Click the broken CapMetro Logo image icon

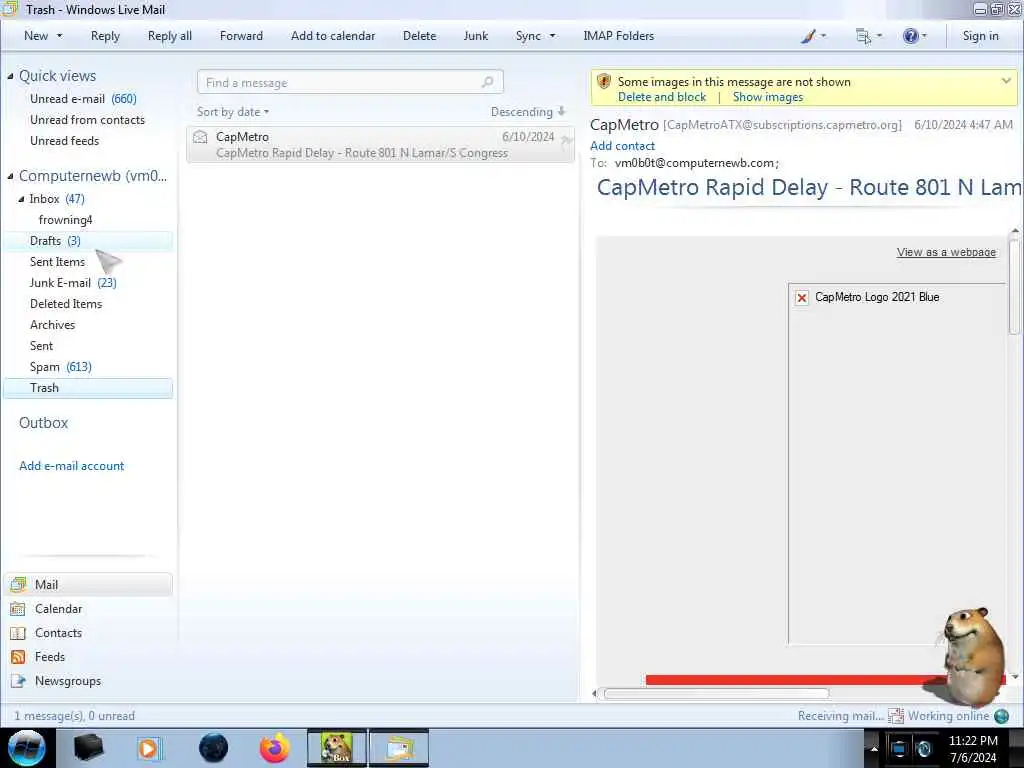(x=802, y=298)
